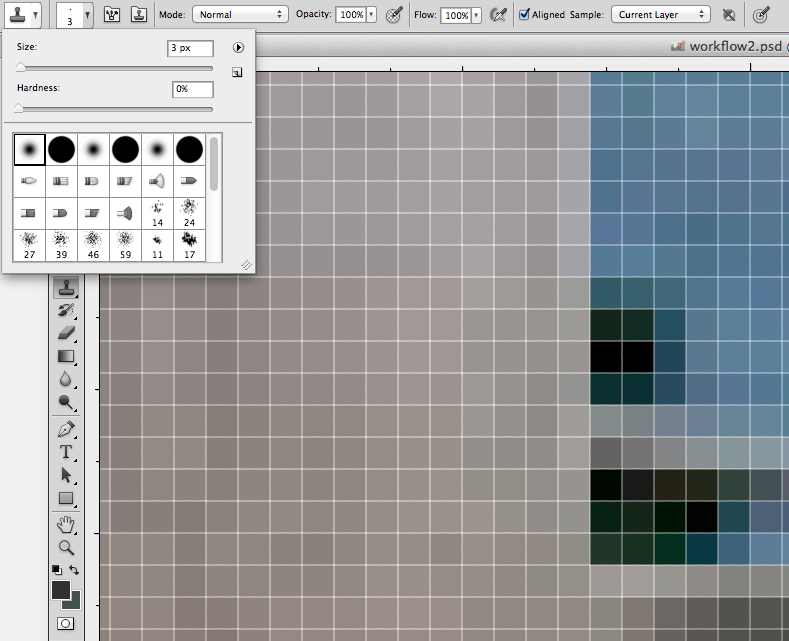Toggle tablet pressure for opacity icon
This screenshot has height=641, width=789.
coord(394,15)
